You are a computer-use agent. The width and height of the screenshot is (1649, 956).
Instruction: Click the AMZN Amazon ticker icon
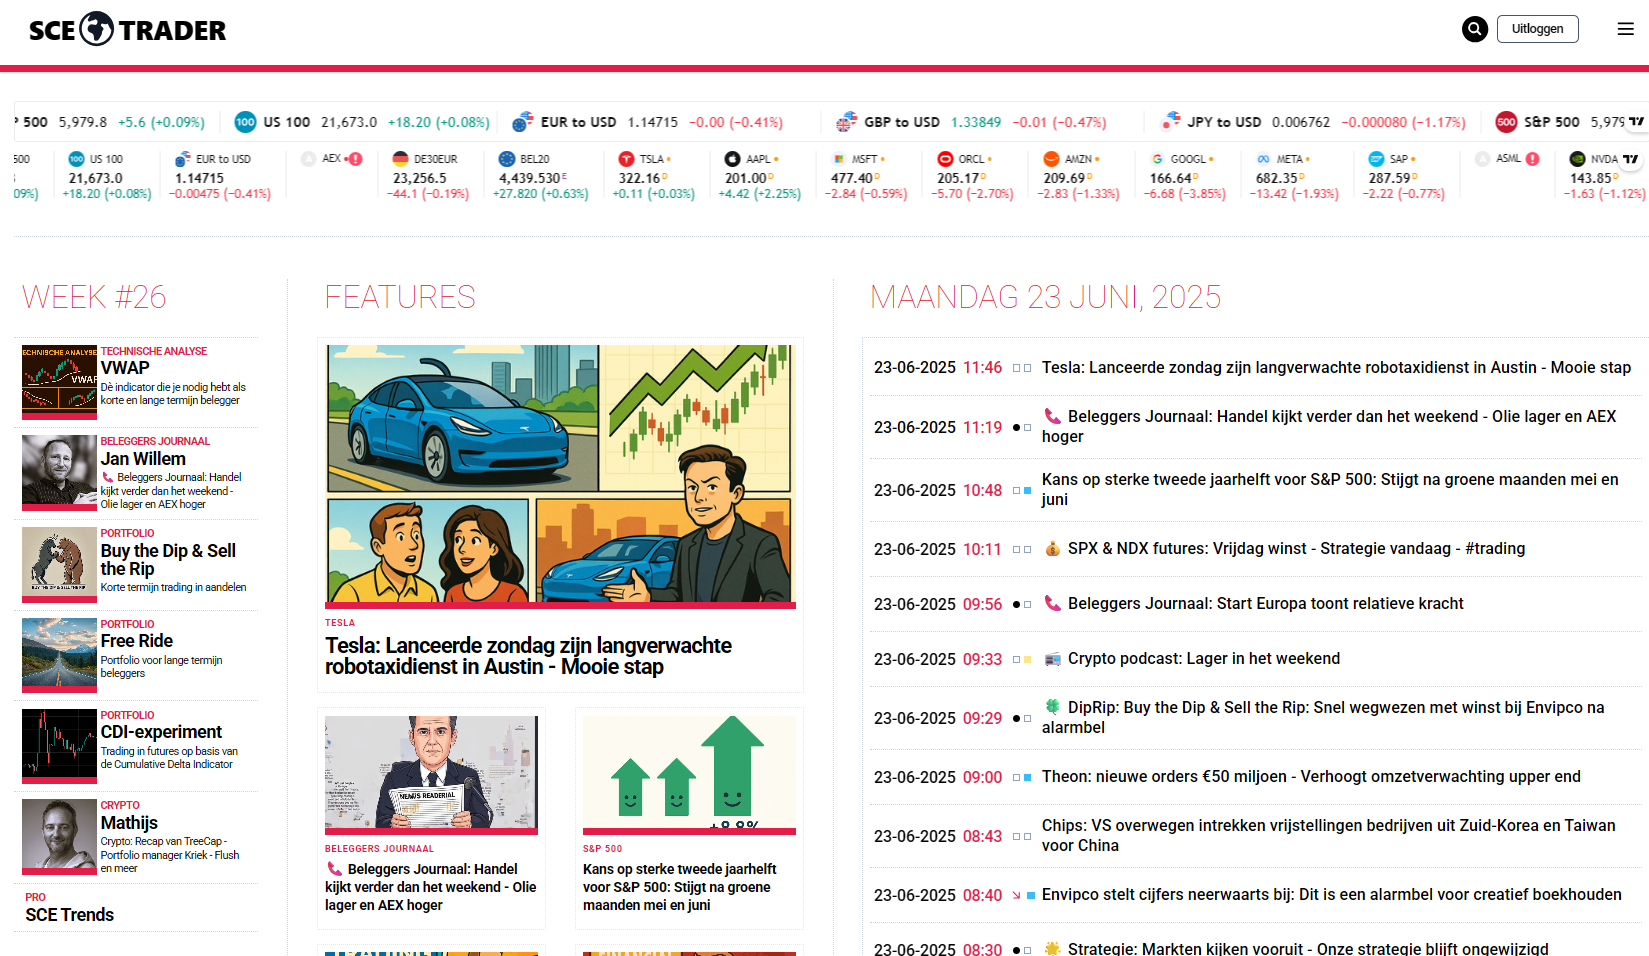[x=1051, y=159]
